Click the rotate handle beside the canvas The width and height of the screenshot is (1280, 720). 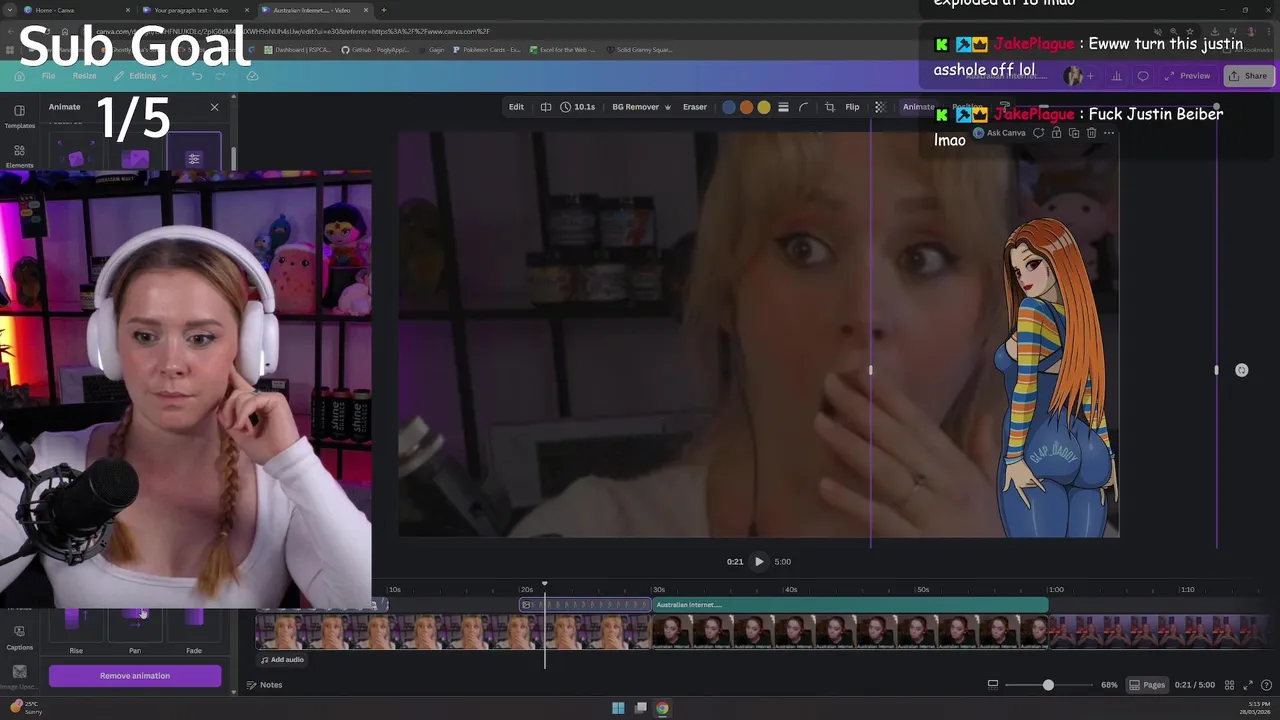(x=1241, y=370)
